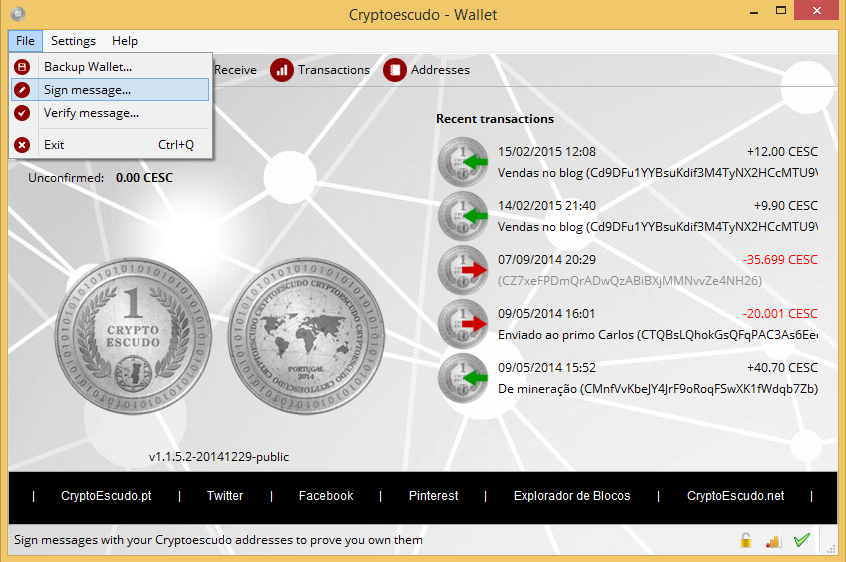846x562 pixels.
Task: Select Sign message... menu entry
Action: [110, 90]
